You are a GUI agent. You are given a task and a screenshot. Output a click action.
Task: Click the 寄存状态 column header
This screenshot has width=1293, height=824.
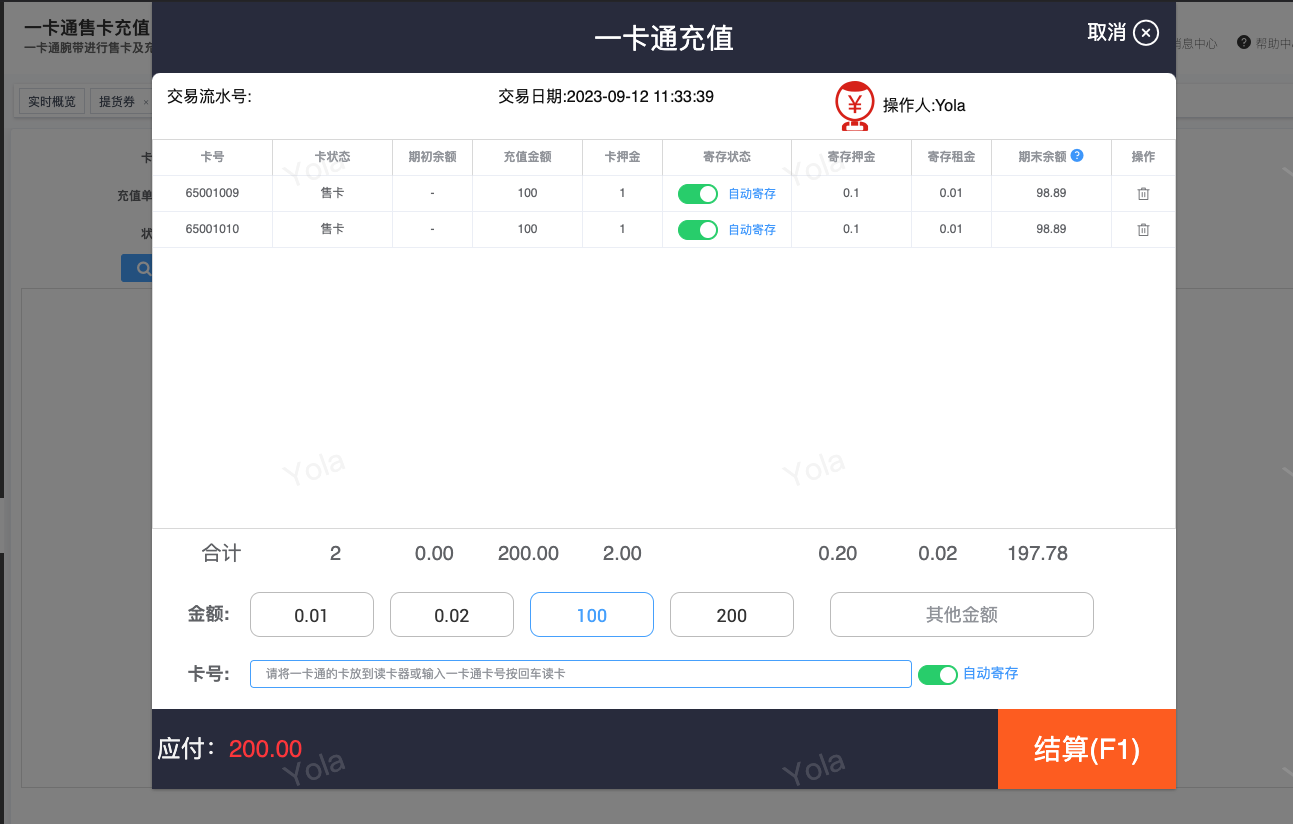click(x=727, y=157)
